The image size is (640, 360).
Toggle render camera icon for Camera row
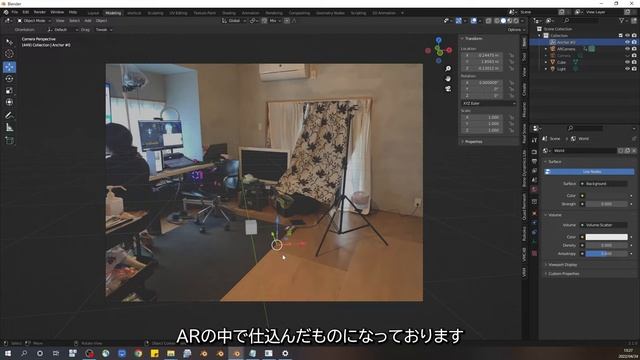pyautogui.click(x=634, y=56)
